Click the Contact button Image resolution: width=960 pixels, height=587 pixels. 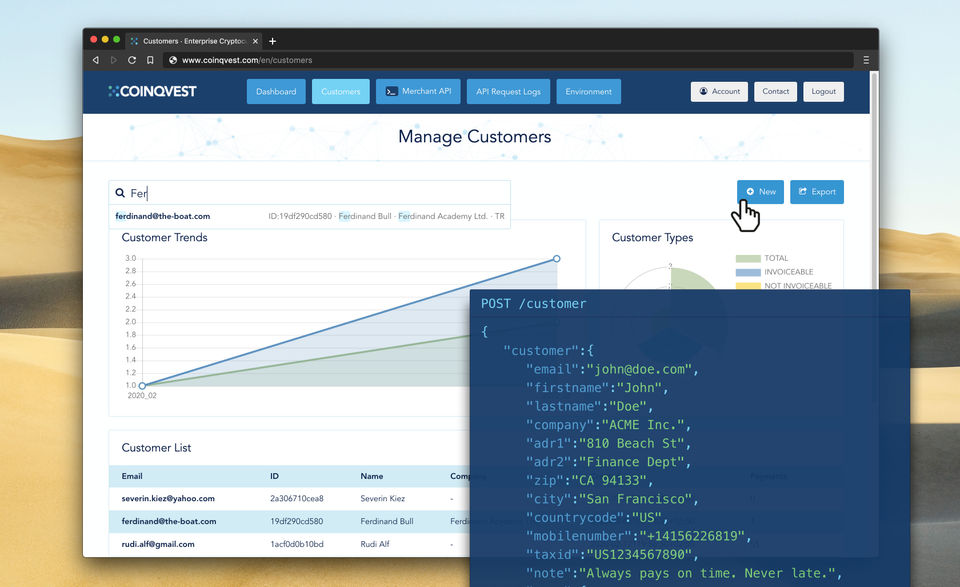[776, 91]
